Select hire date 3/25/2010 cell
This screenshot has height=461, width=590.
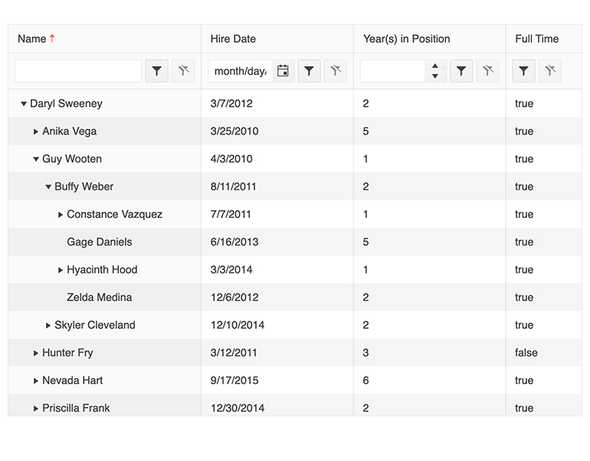[277, 131]
